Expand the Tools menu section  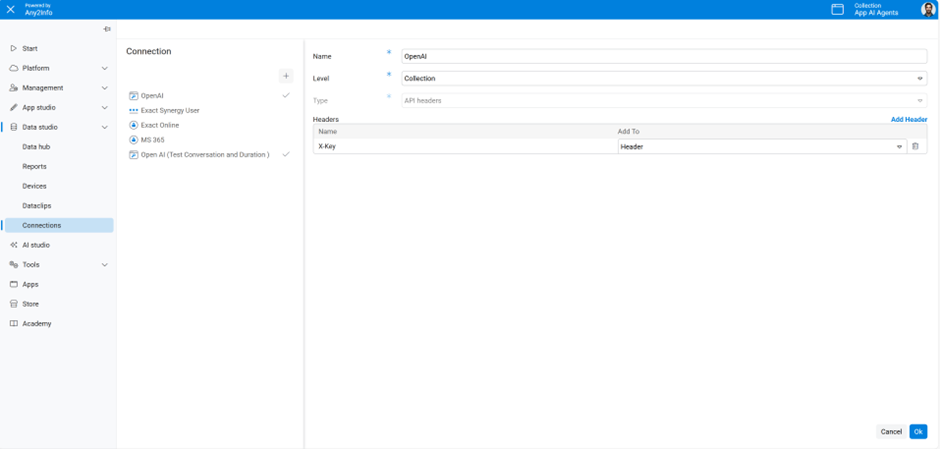(x=104, y=265)
